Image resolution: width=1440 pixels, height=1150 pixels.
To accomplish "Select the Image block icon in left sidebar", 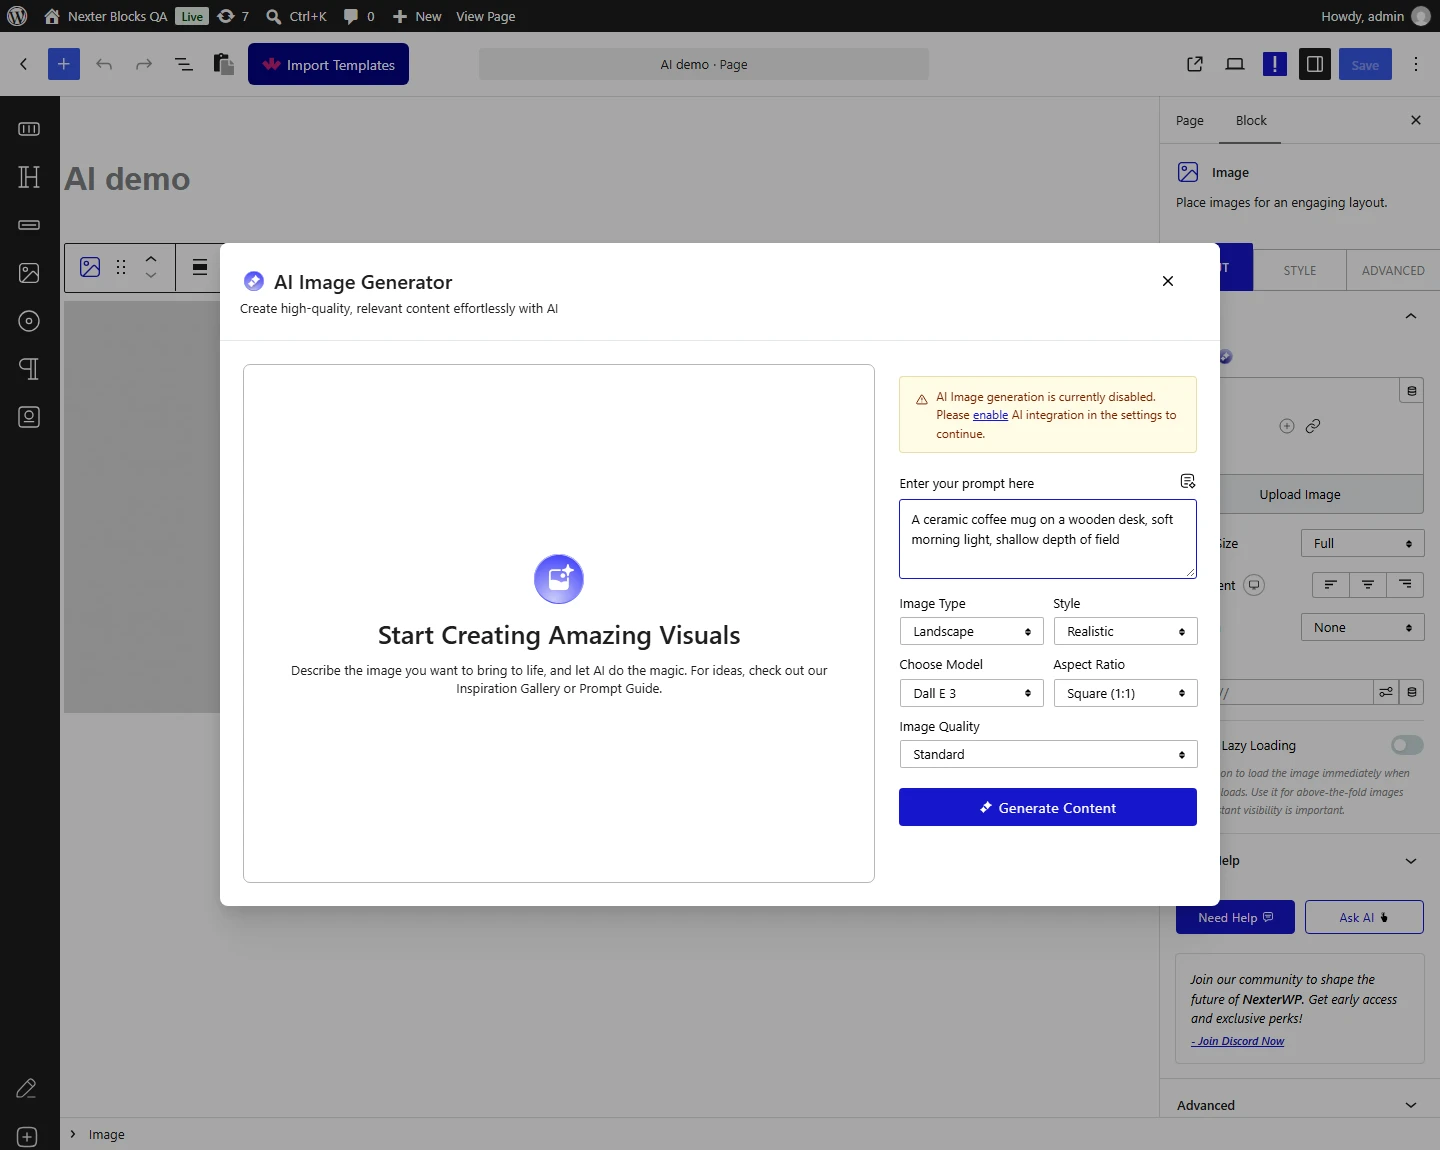I will pos(29,273).
